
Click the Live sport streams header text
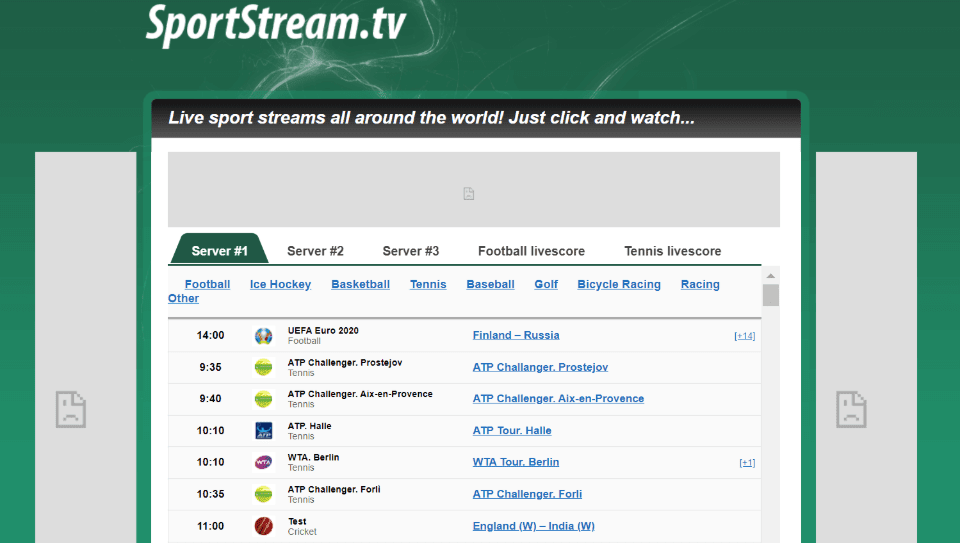click(432, 118)
